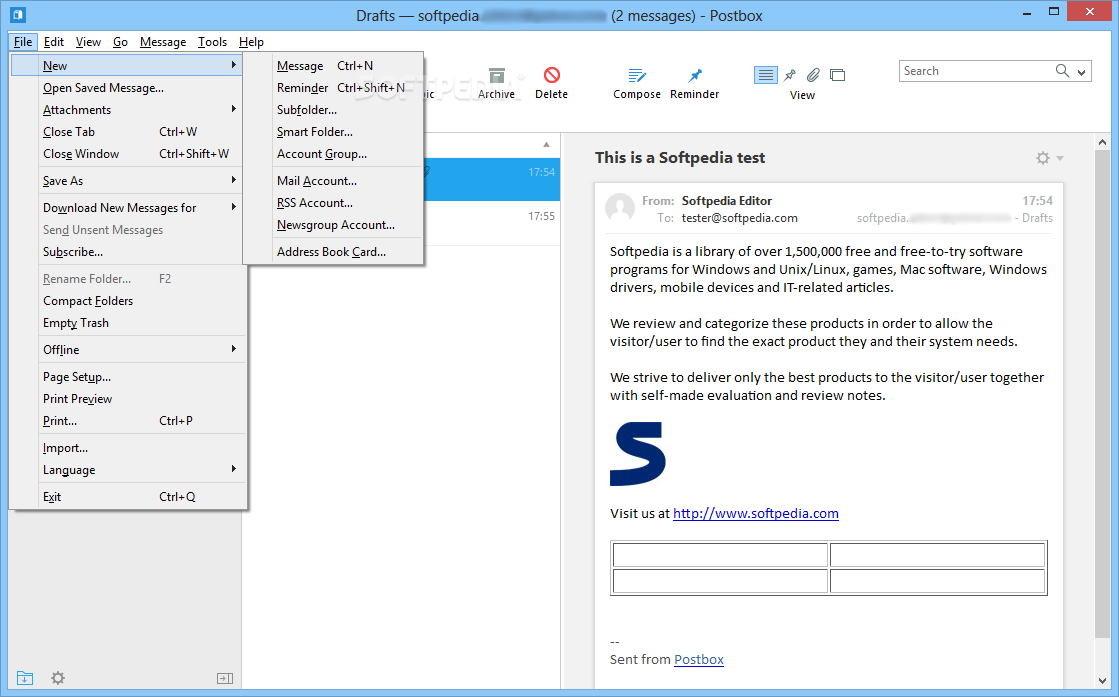Click the folder download icon at bottom left
Image resolution: width=1119 pixels, height=697 pixels.
[24, 678]
